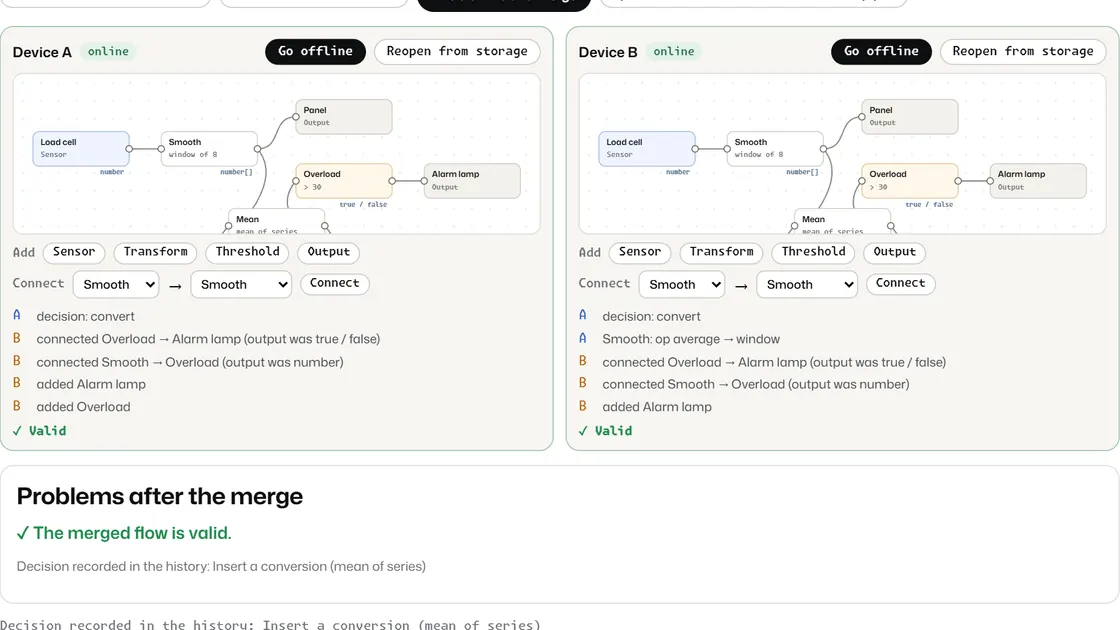Click Device B's 'Smooth: op average → window' entry
This screenshot has width=1120, height=630.
point(691,339)
